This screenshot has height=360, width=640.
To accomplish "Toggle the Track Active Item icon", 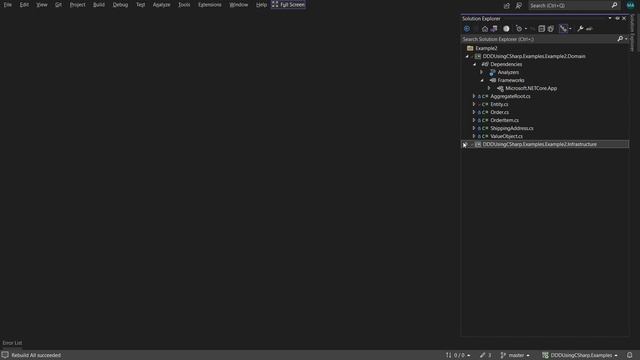I will (563, 29).
